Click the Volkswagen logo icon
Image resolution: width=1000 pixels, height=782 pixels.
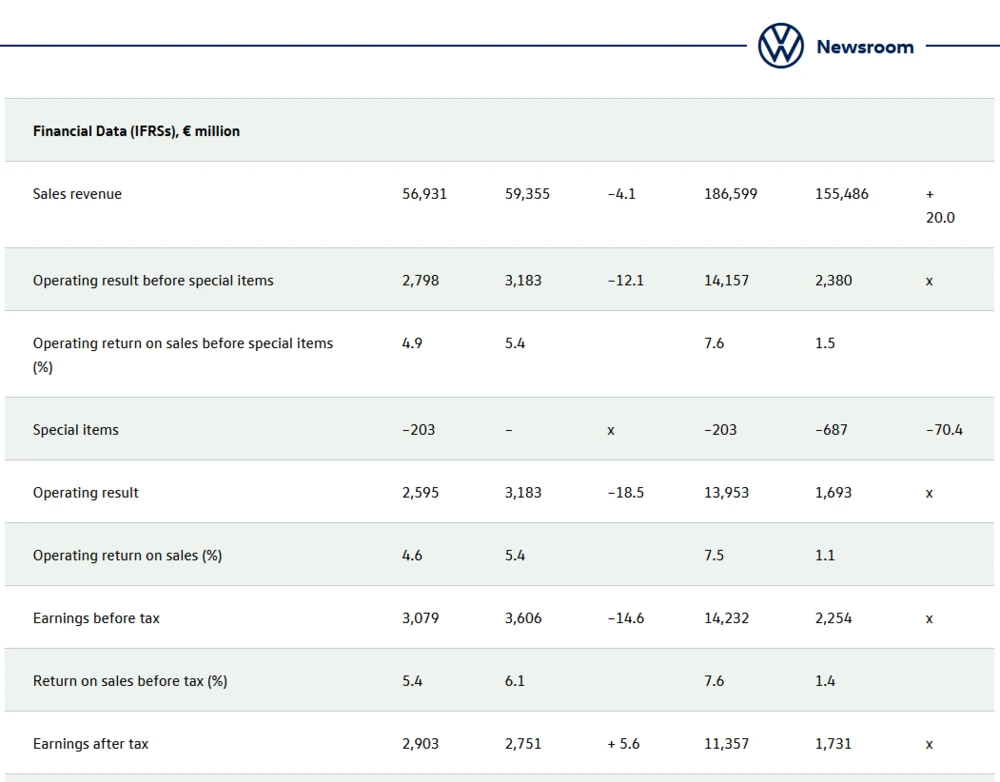(780, 46)
